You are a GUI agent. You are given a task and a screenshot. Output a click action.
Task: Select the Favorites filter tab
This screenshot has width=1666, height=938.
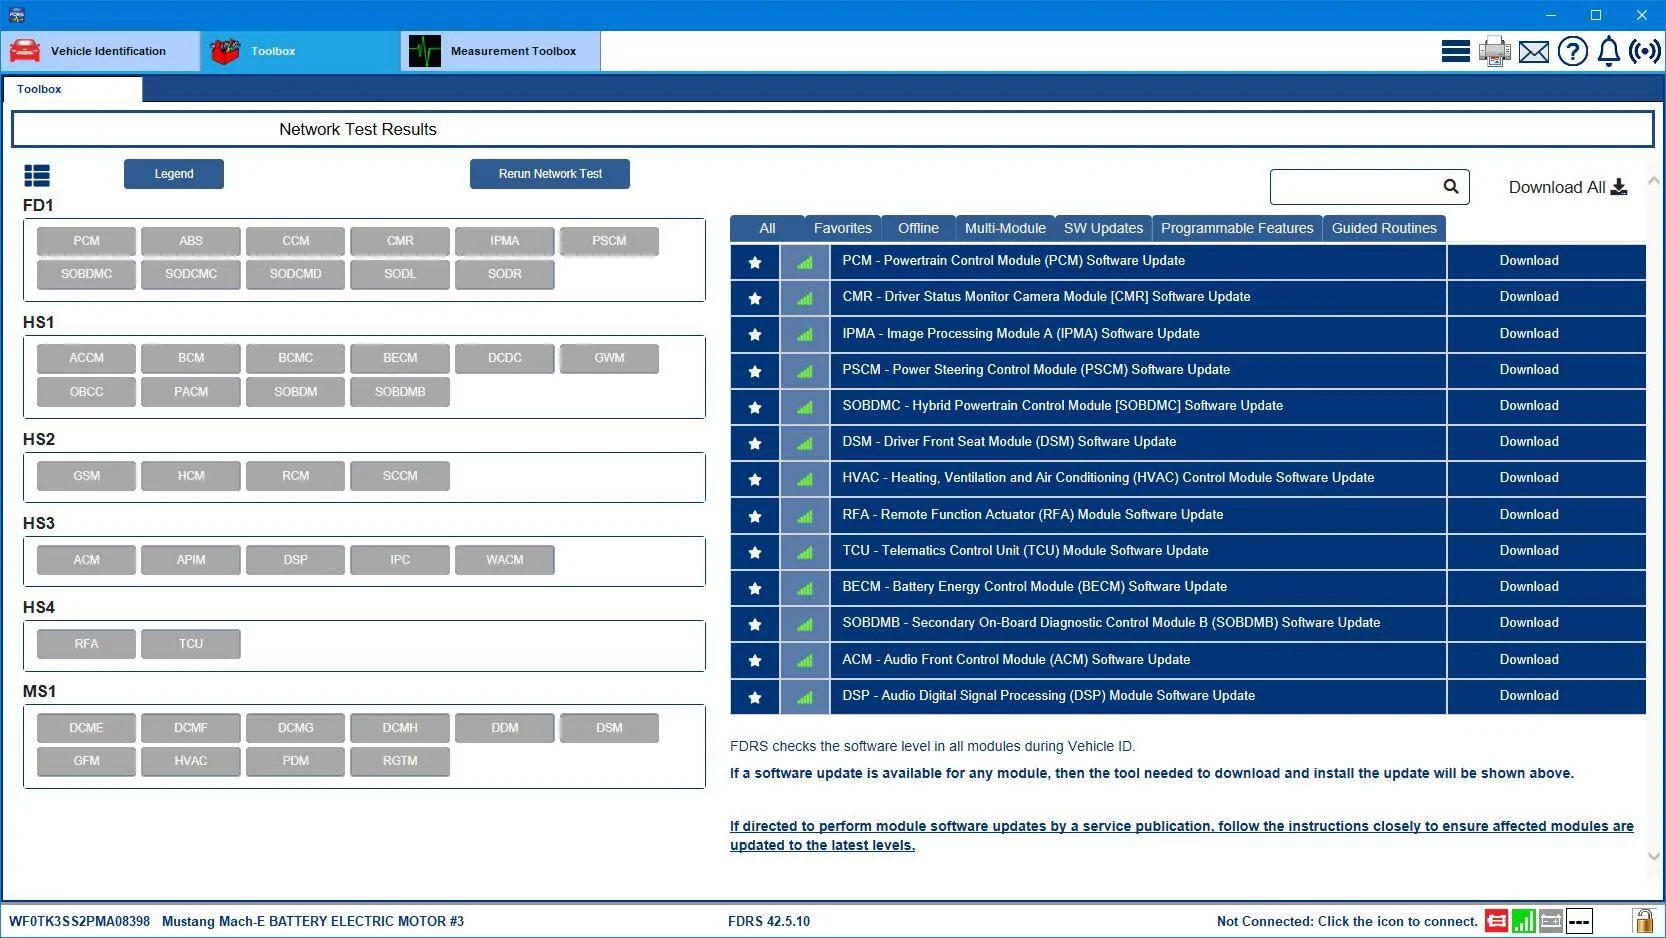pyautogui.click(x=843, y=228)
